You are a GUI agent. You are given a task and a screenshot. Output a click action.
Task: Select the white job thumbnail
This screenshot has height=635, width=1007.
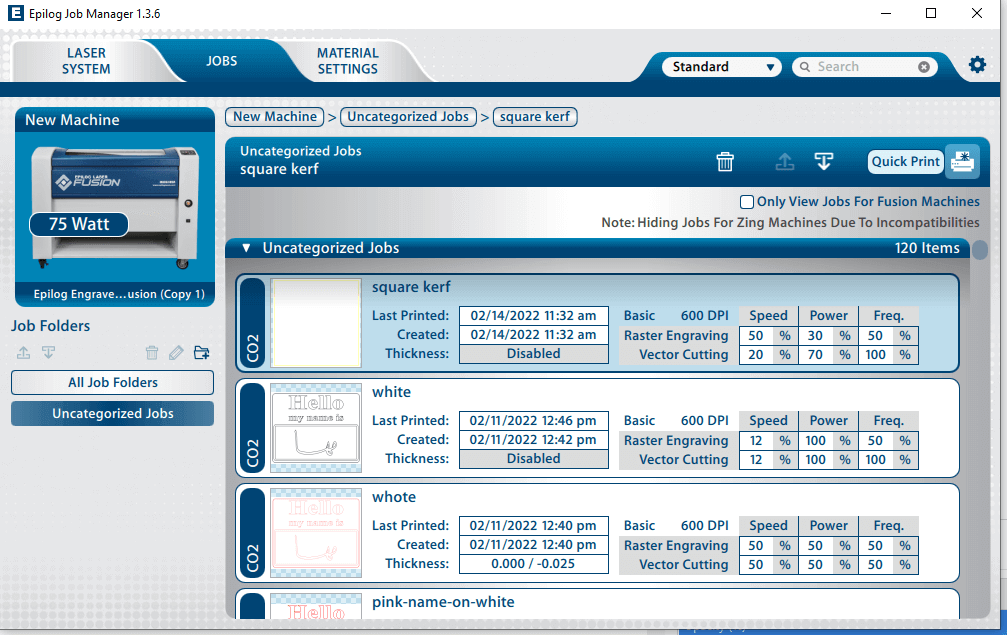(316, 428)
